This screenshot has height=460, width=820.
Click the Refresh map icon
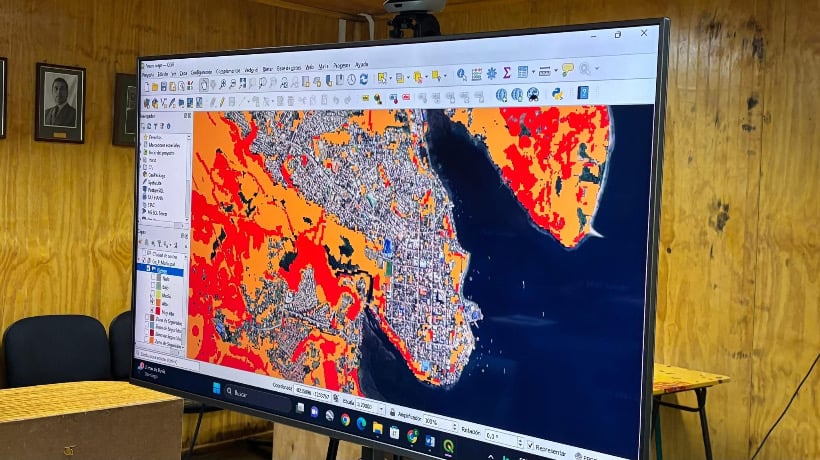[364, 79]
